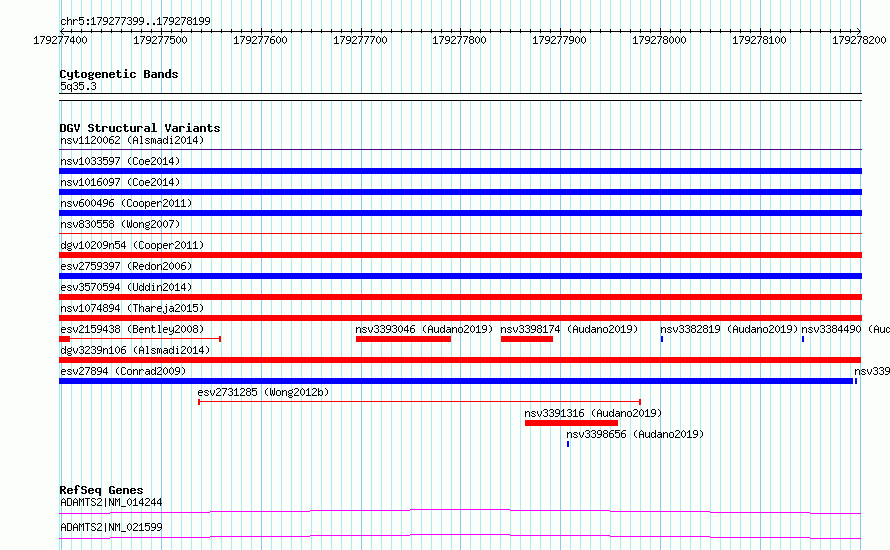Click the small blue nsv3398656 marker

[x=568, y=444]
